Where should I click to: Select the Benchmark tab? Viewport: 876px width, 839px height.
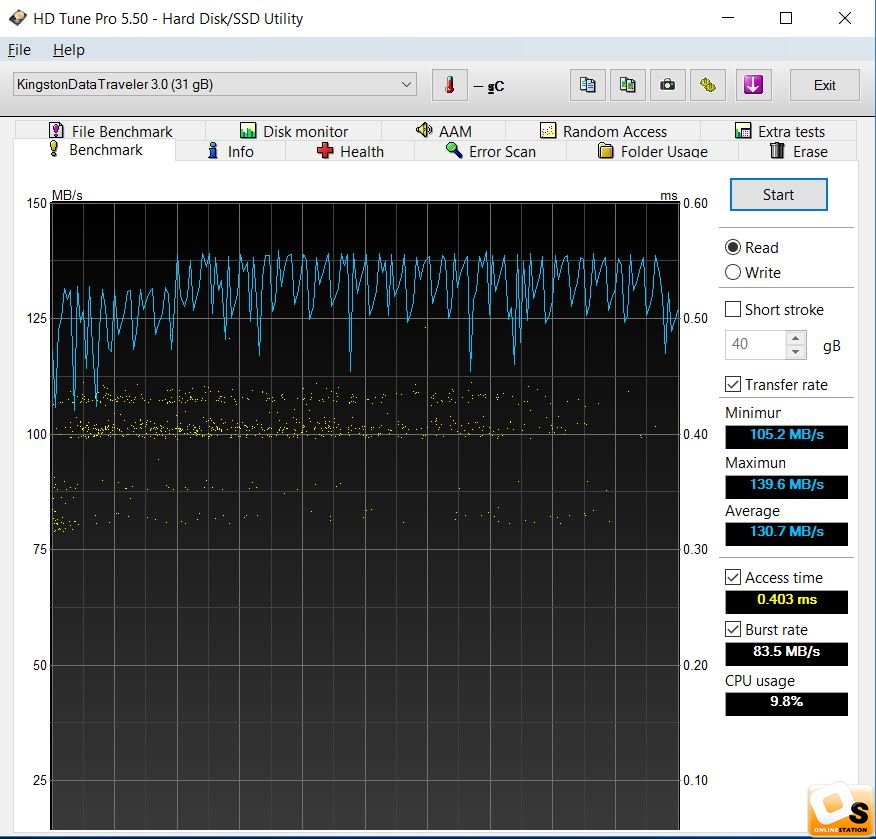95,150
